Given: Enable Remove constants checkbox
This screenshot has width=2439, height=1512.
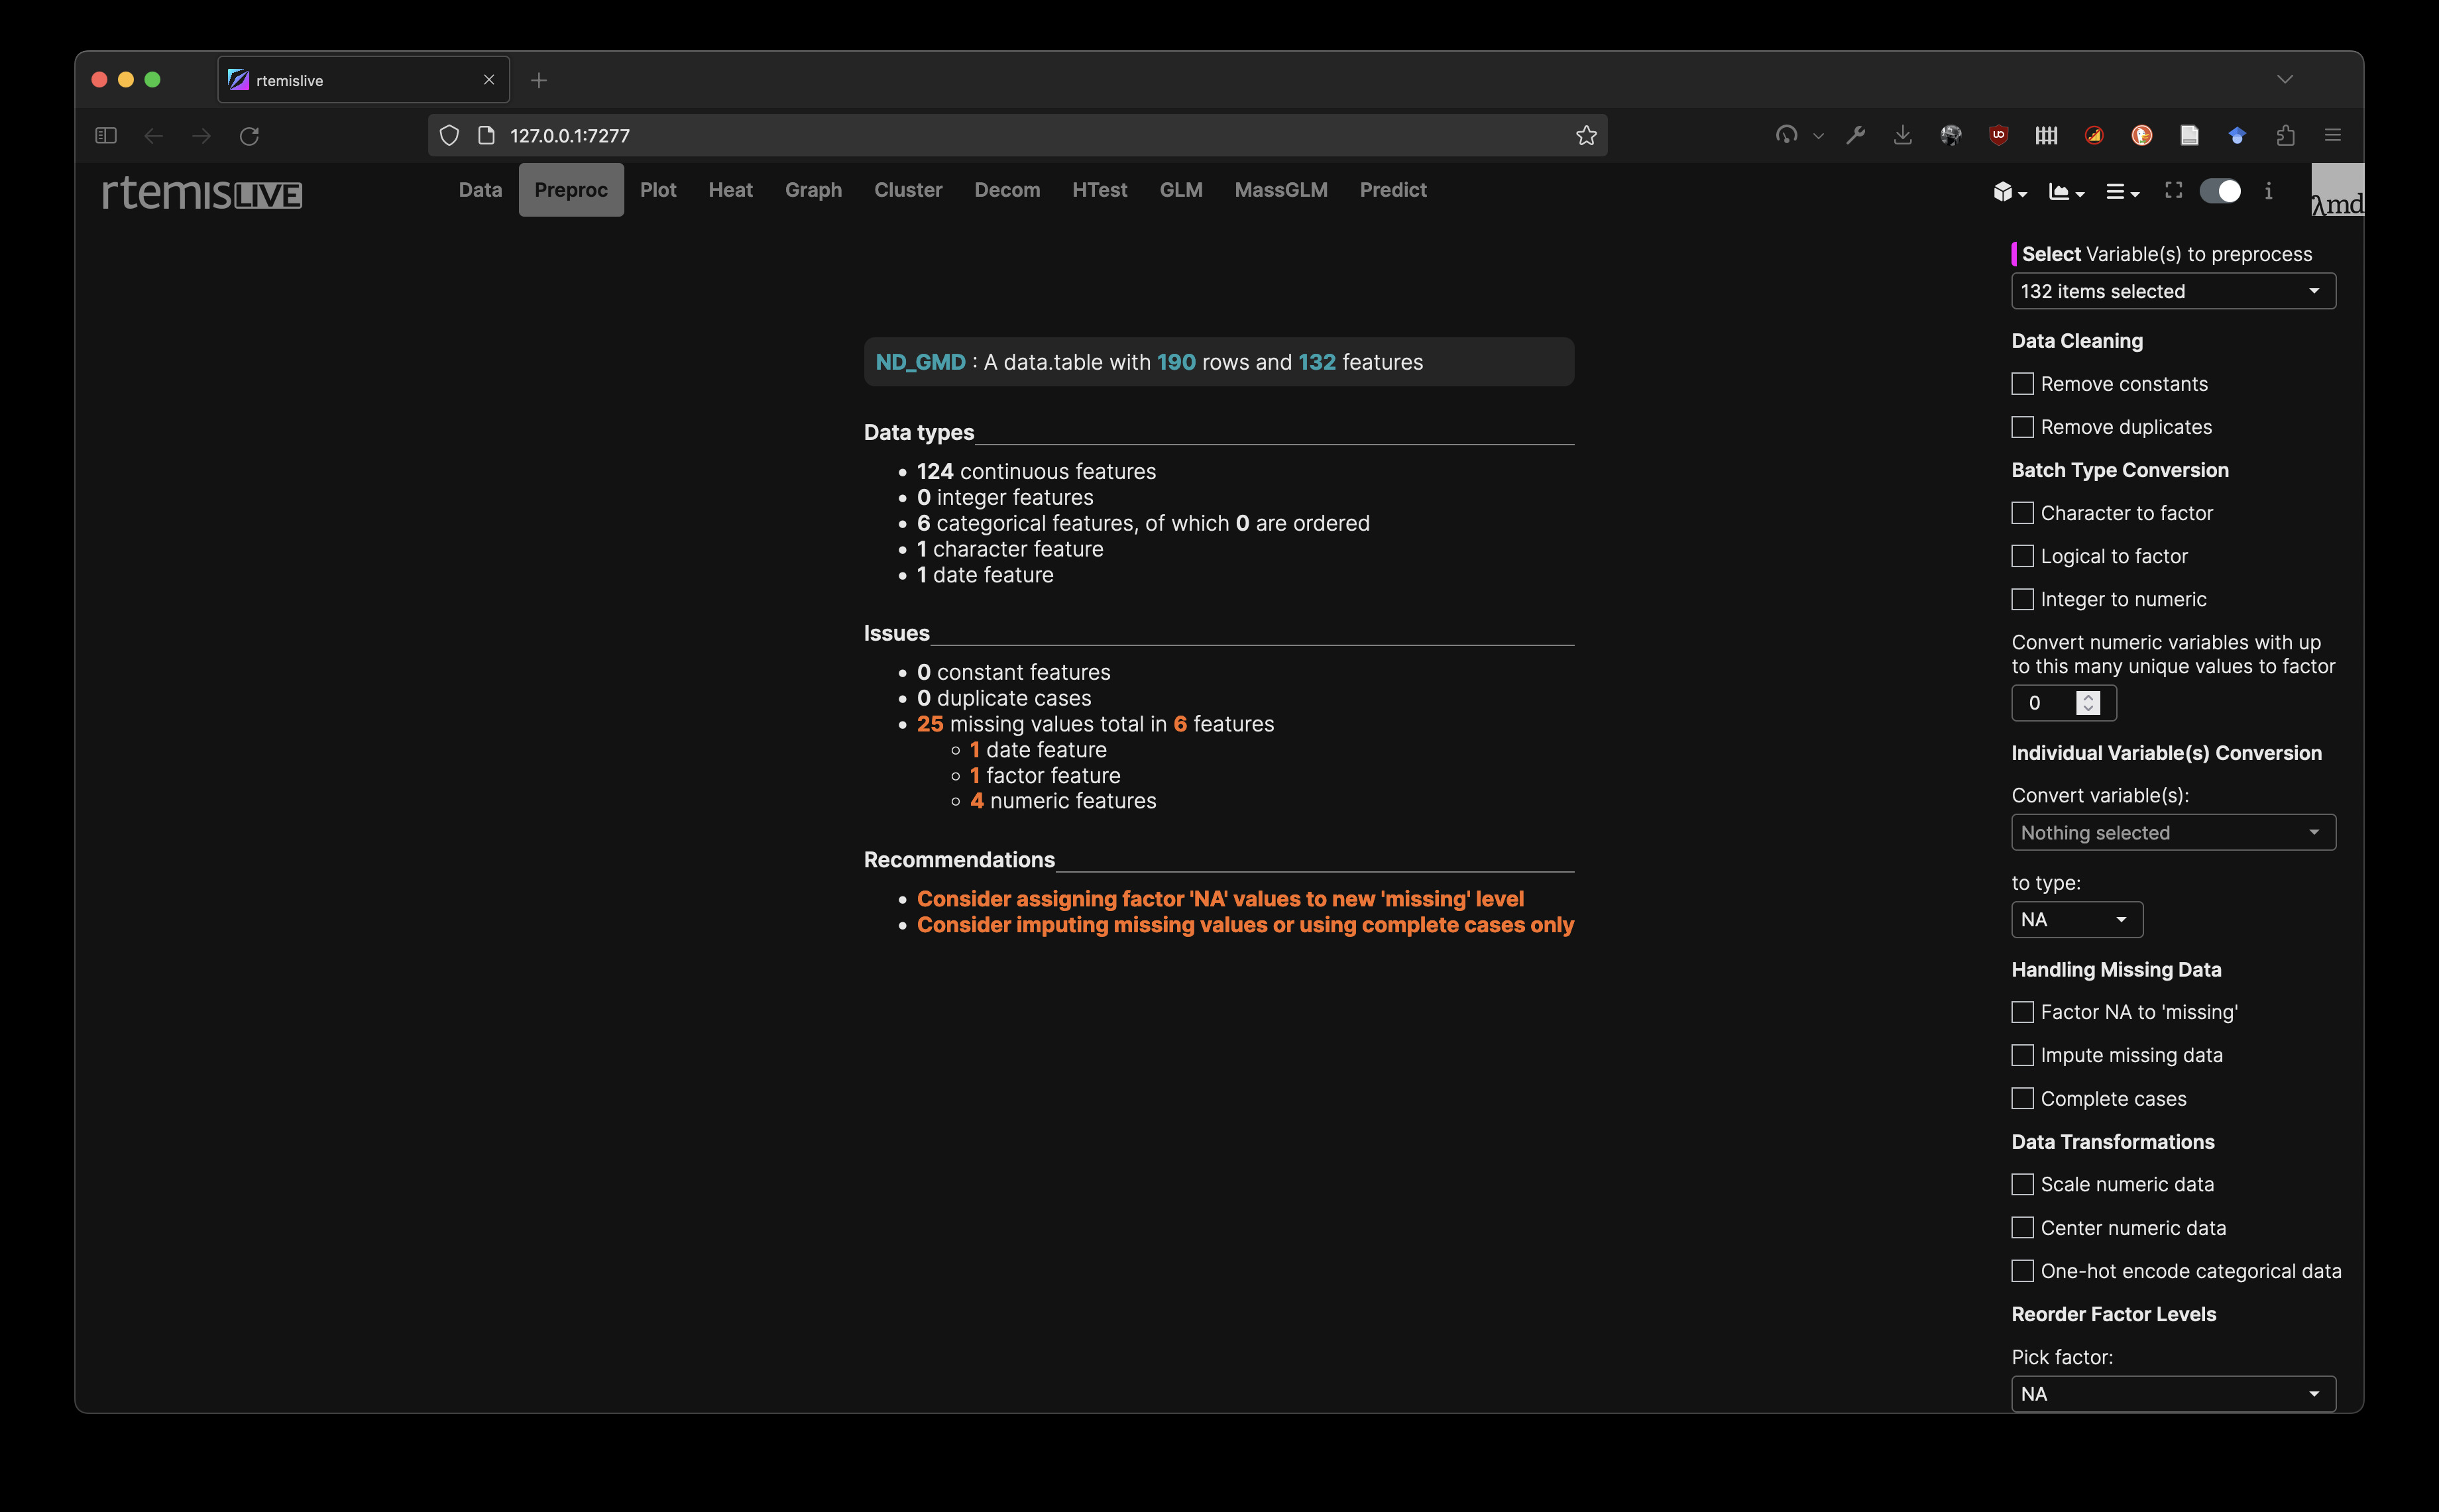Looking at the screenshot, I should point(2022,384).
